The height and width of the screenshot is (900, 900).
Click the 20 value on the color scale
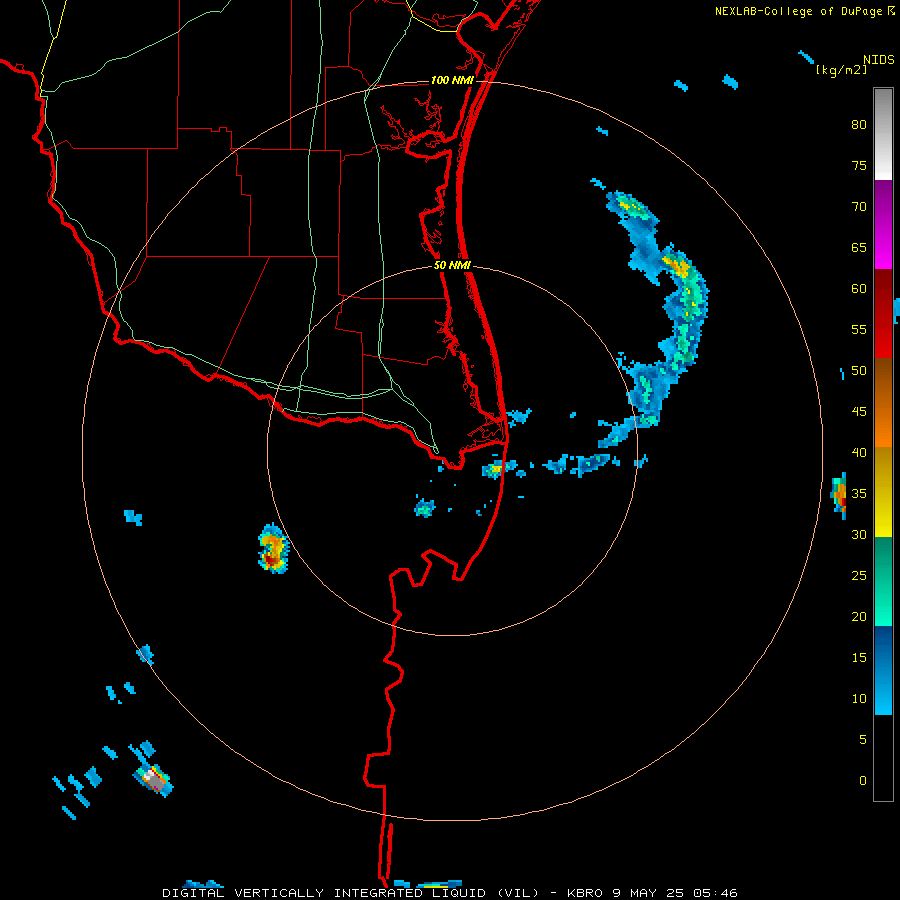(859, 616)
